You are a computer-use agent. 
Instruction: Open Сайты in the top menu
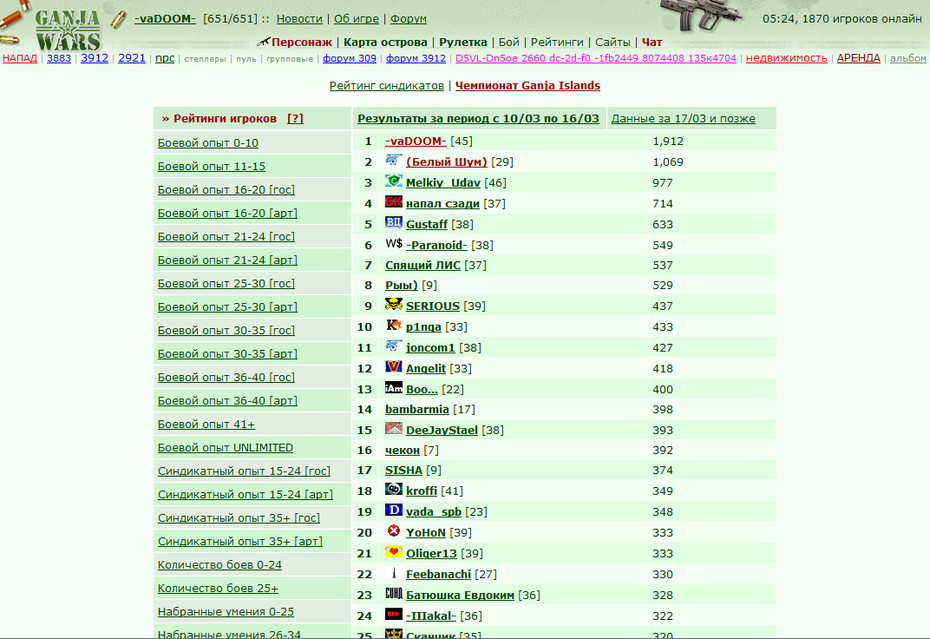[613, 42]
